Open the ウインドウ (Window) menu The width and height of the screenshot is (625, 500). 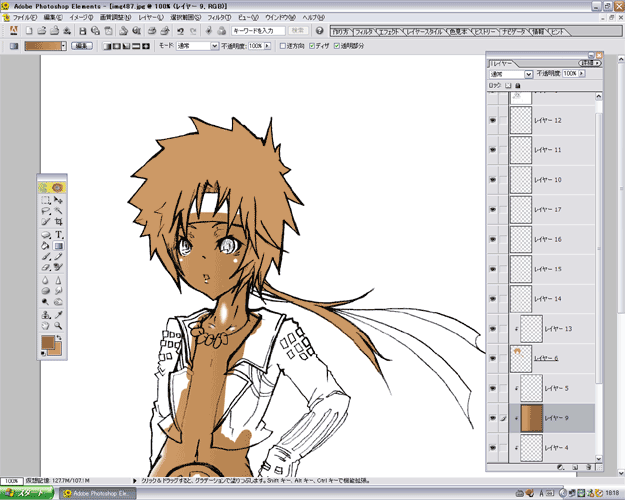[280, 18]
